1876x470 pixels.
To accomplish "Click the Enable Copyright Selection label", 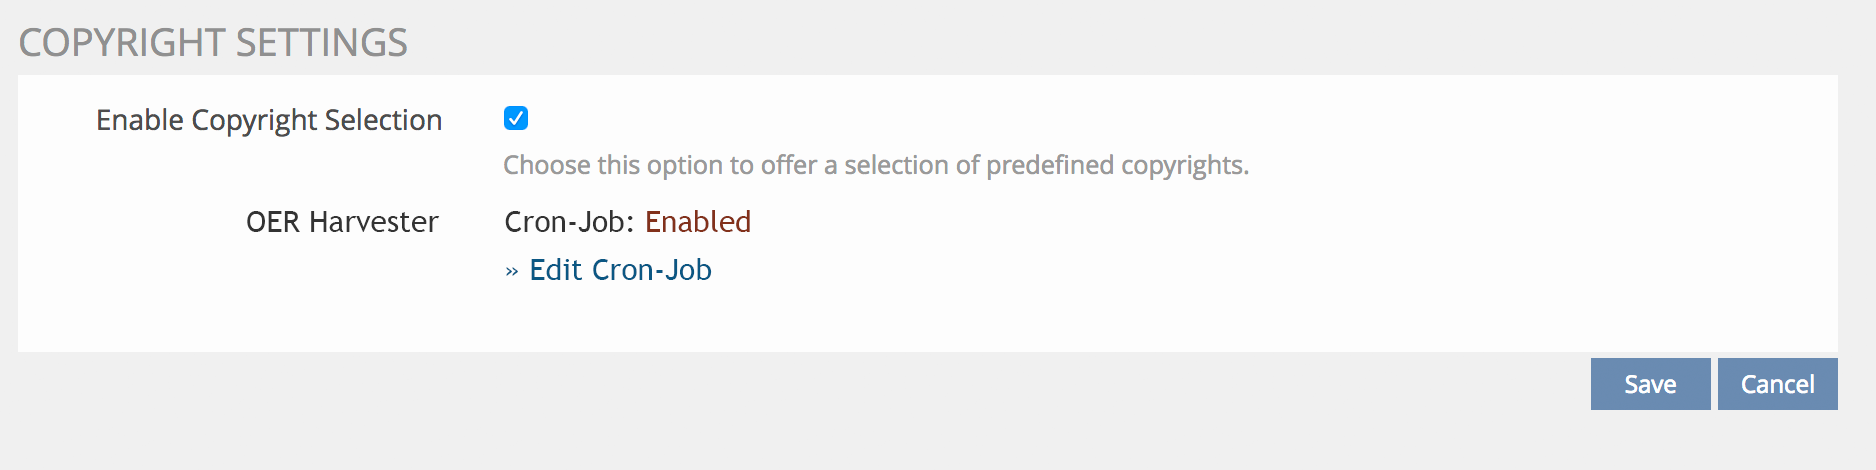I will point(268,121).
